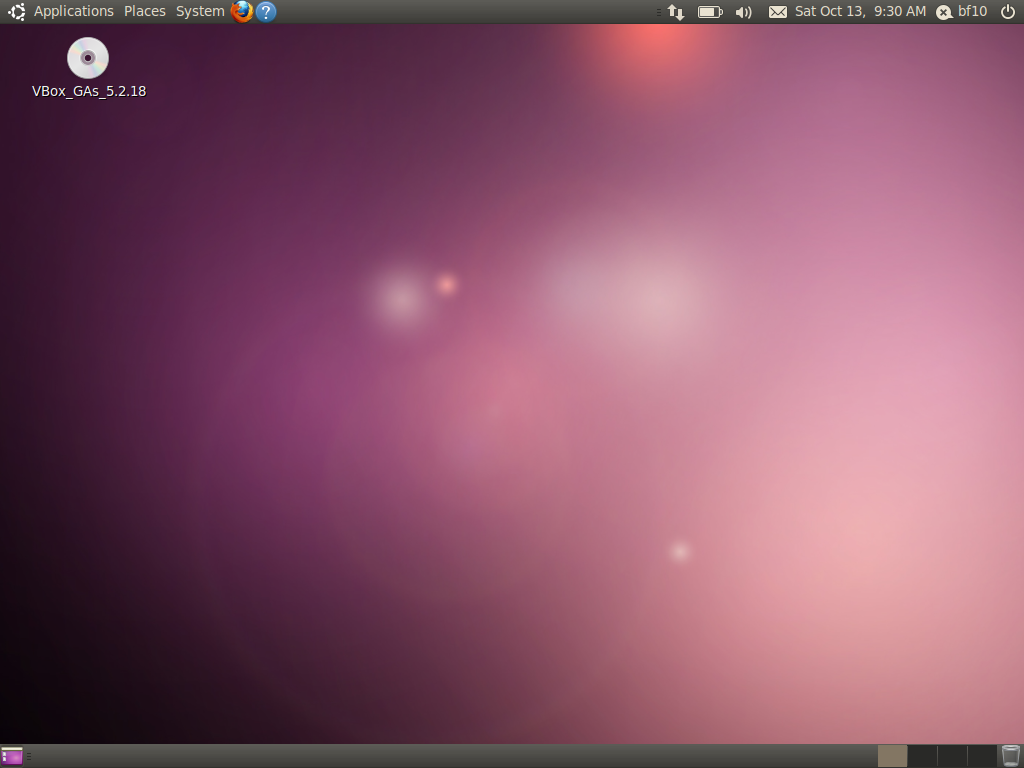Open the Places menu
The width and height of the screenshot is (1024, 768).
(145, 12)
